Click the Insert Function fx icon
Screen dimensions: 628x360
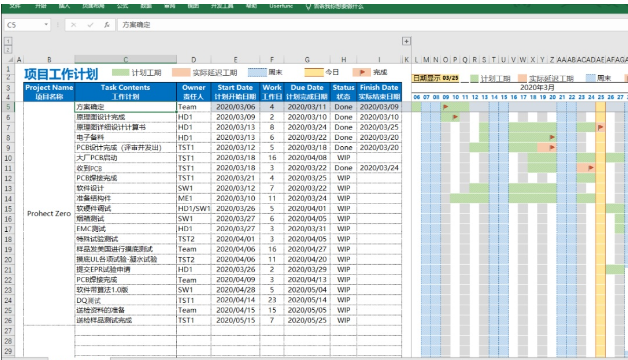[107, 25]
